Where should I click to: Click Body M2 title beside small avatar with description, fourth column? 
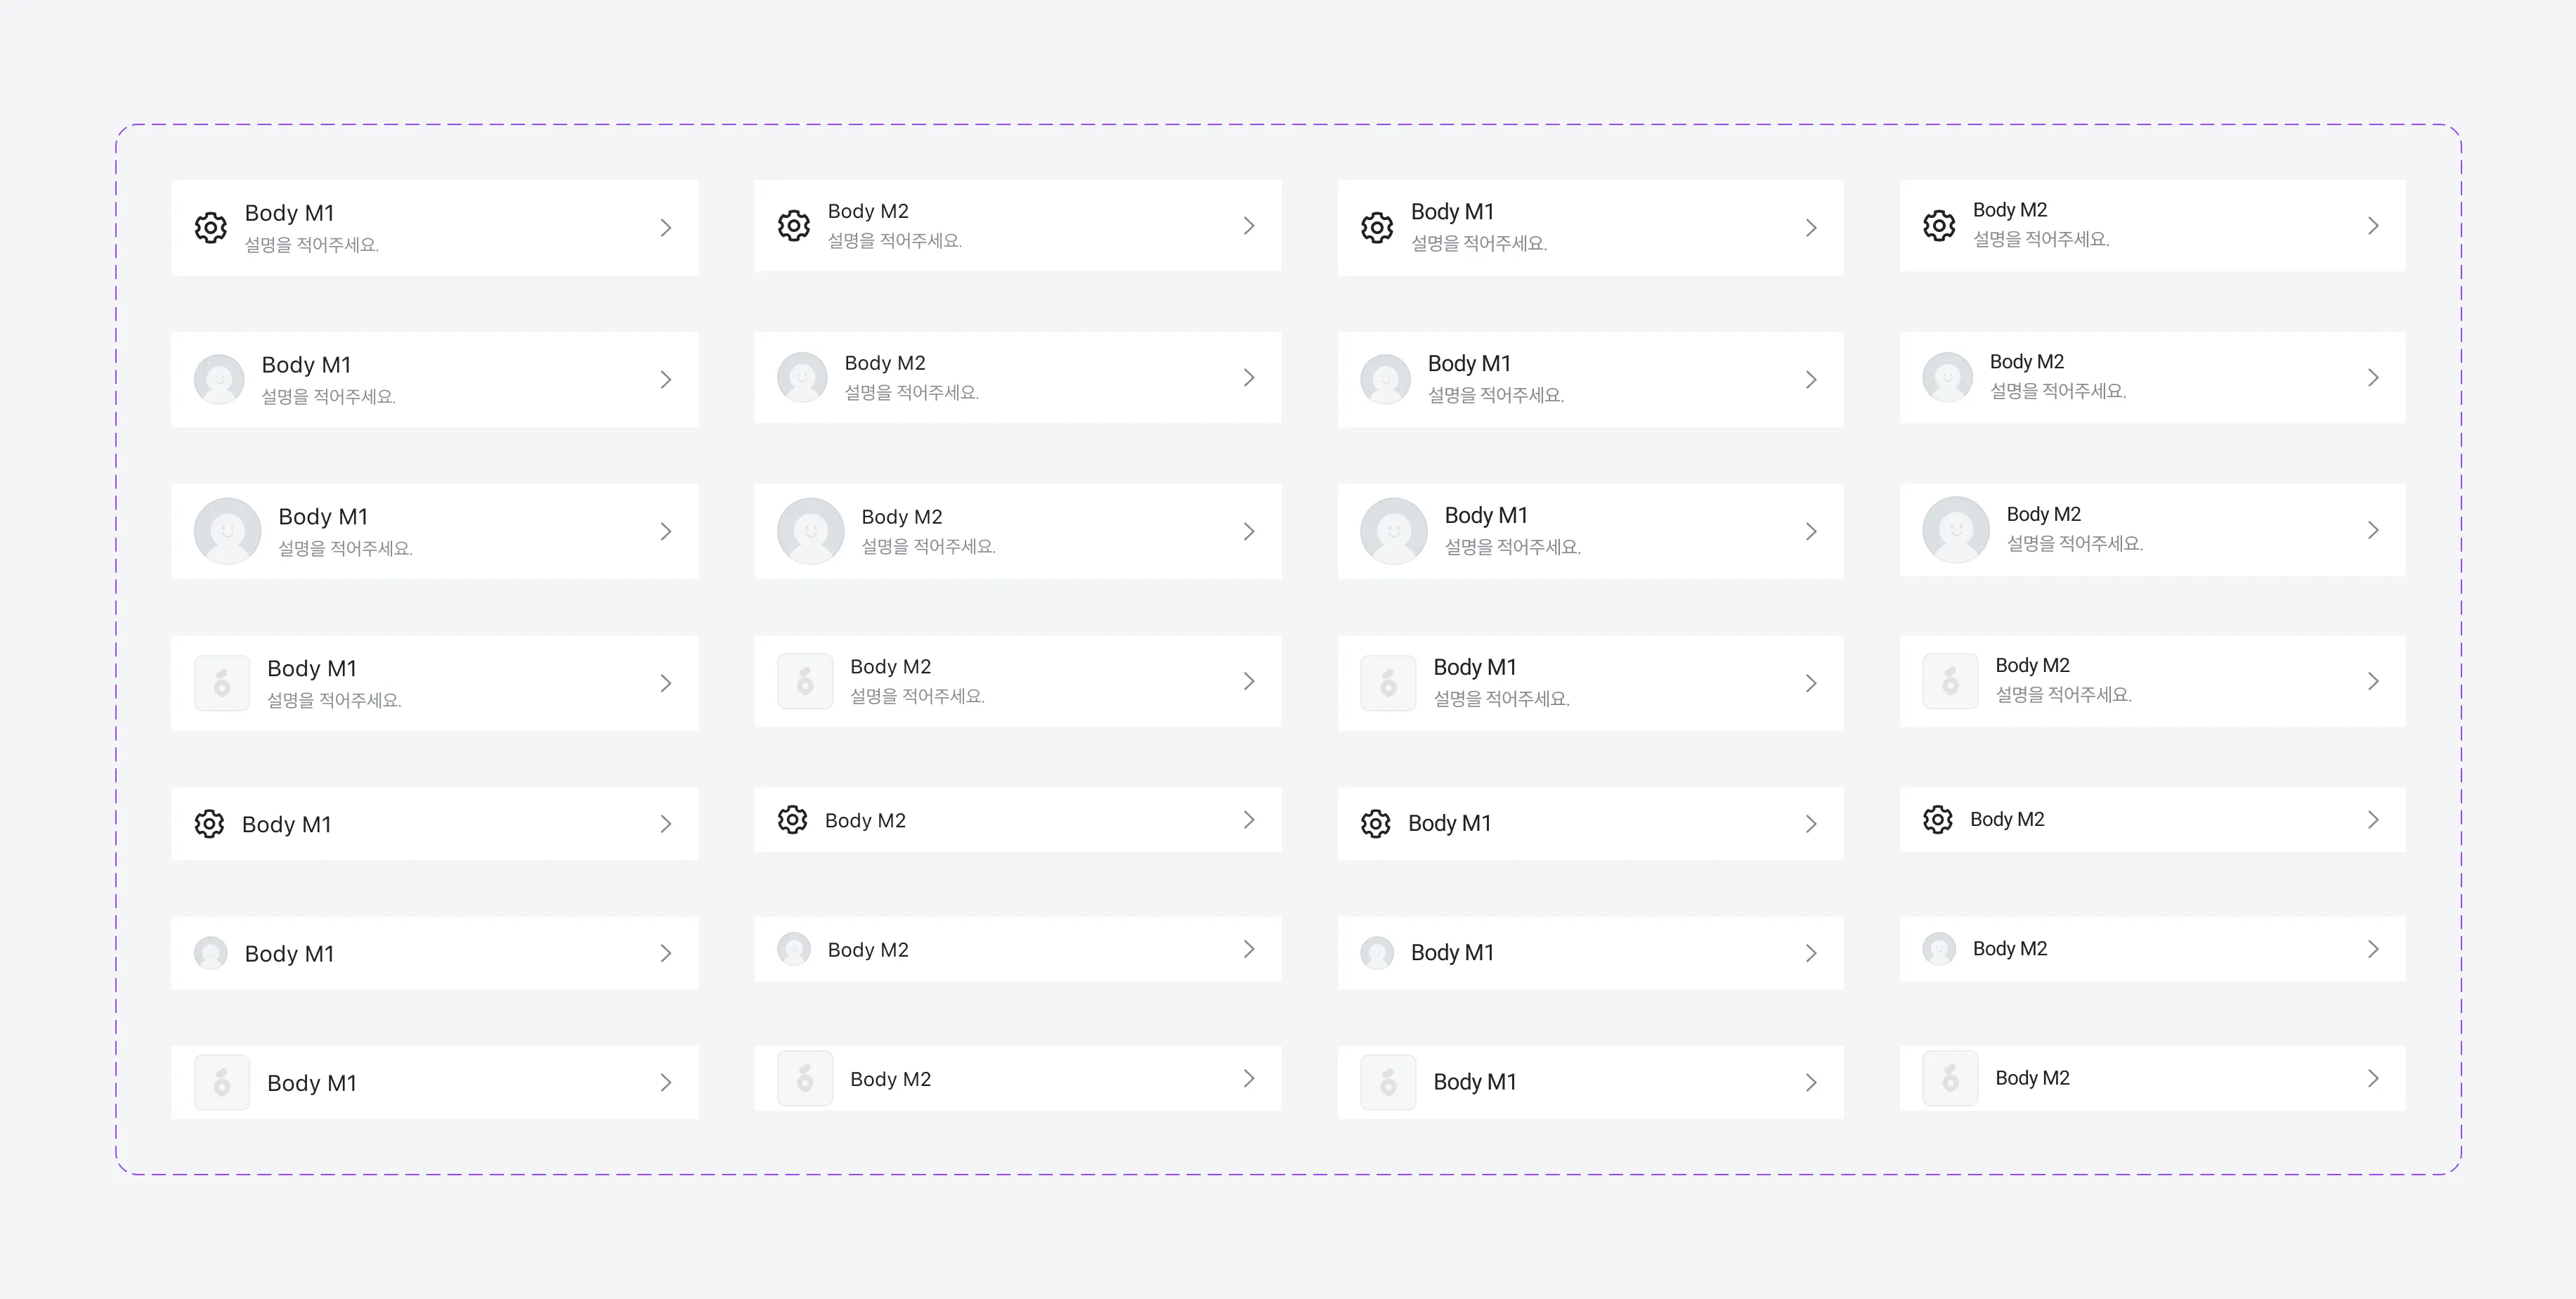[x=2027, y=362]
